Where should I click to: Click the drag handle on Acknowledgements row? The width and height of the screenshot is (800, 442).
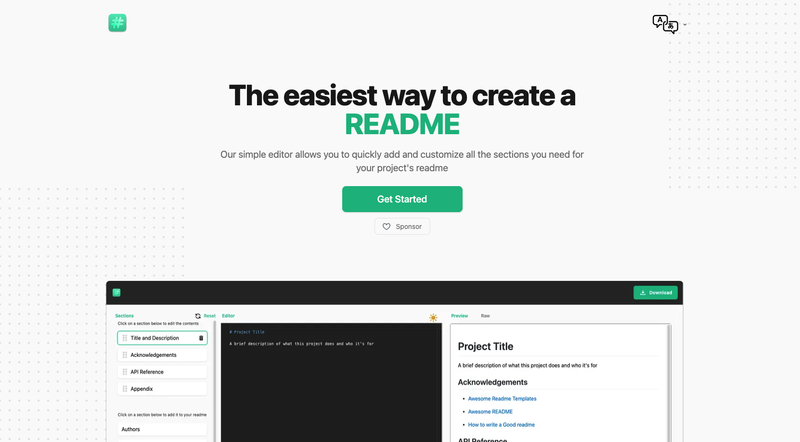124,355
